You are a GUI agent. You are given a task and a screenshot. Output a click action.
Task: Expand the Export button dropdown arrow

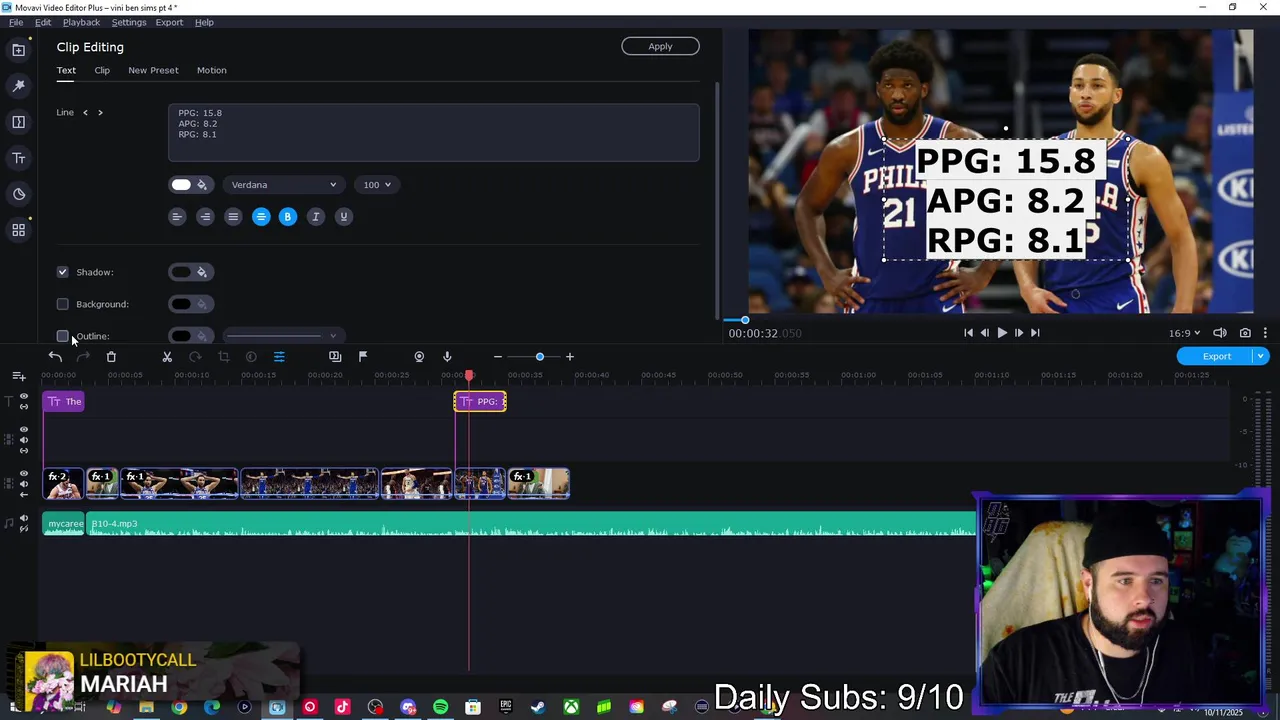tap(1261, 356)
